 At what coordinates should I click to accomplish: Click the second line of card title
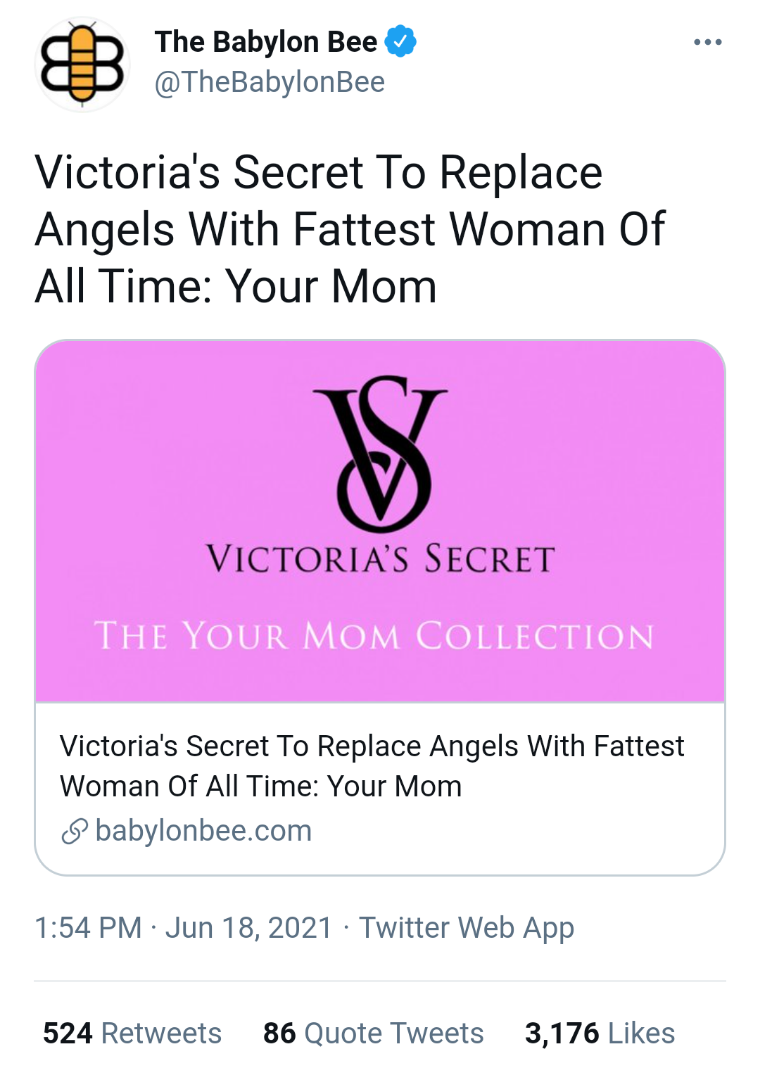click(260, 786)
